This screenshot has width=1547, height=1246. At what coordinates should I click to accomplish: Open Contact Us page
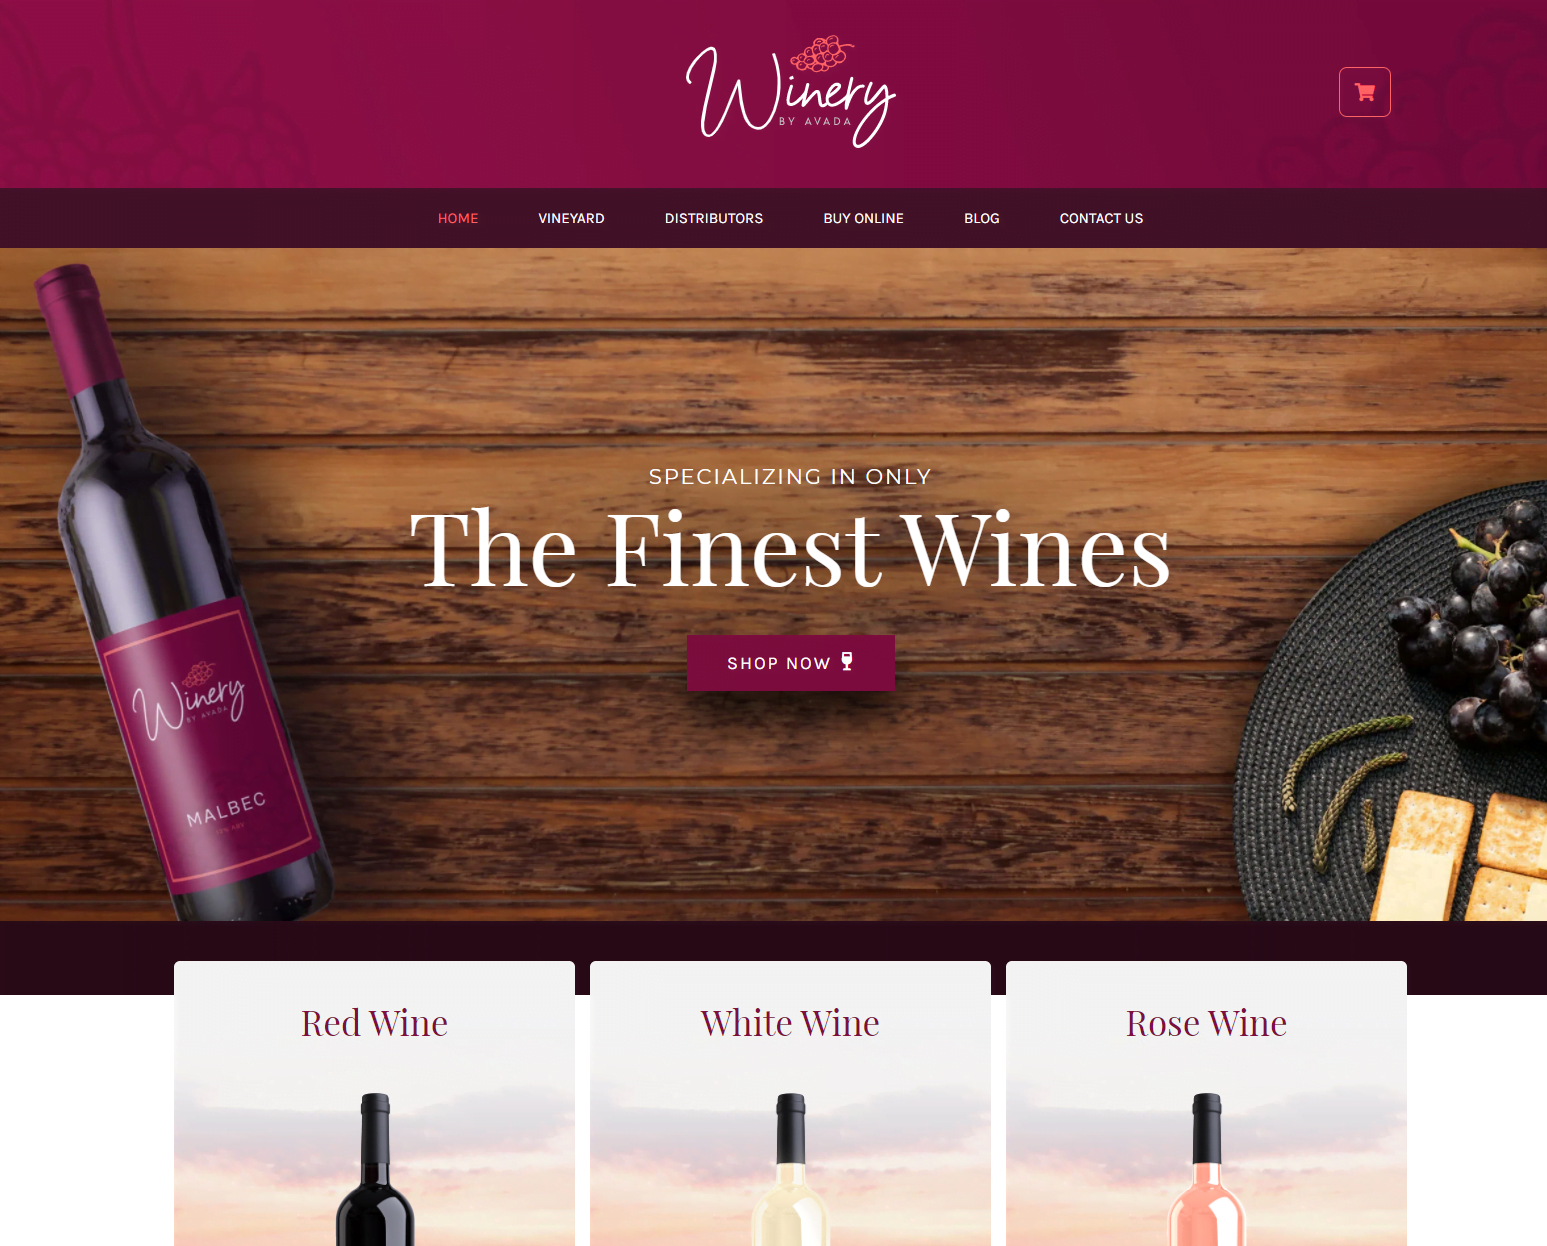1101,218
